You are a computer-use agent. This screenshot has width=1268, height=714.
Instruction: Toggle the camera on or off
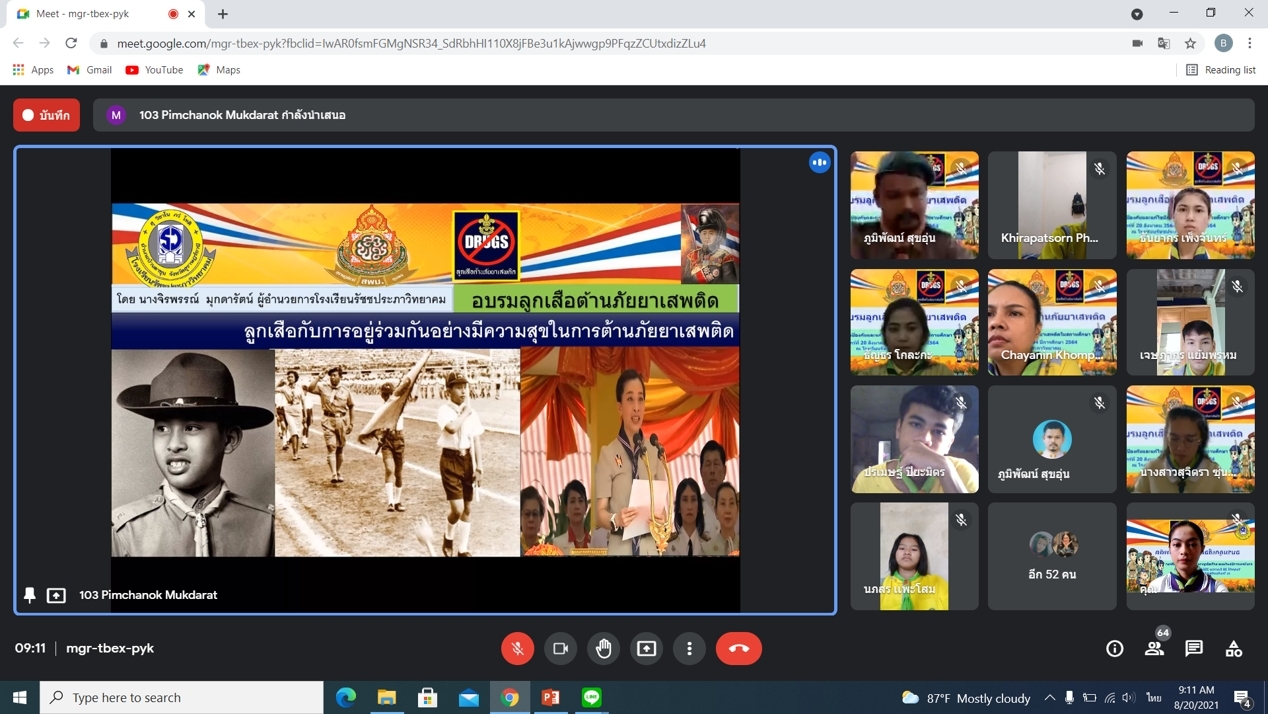pos(560,648)
